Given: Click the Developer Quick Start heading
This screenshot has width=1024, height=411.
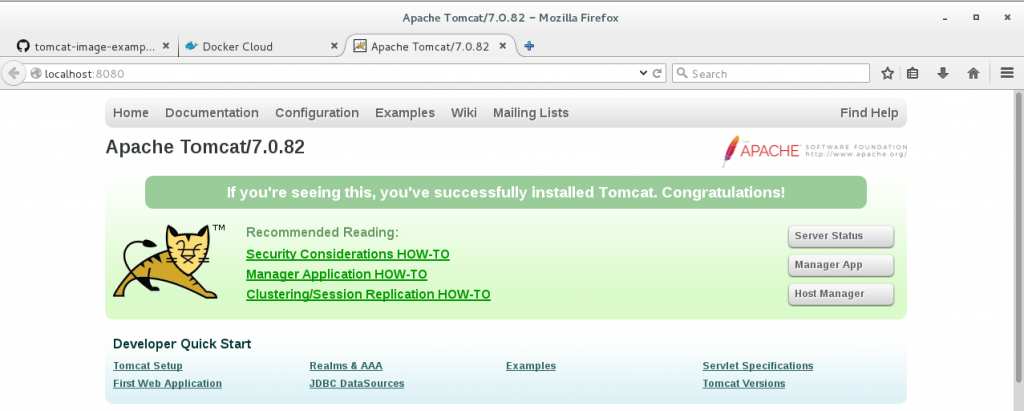Looking at the screenshot, I should 182,344.
